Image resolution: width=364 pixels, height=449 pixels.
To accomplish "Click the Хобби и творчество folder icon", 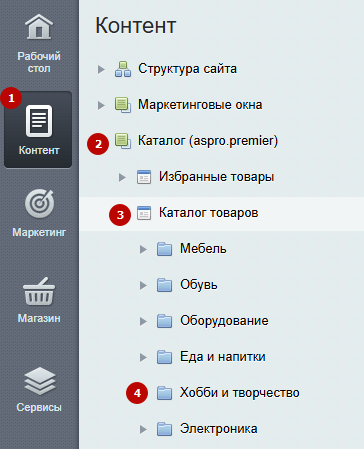I will coord(164,393).
